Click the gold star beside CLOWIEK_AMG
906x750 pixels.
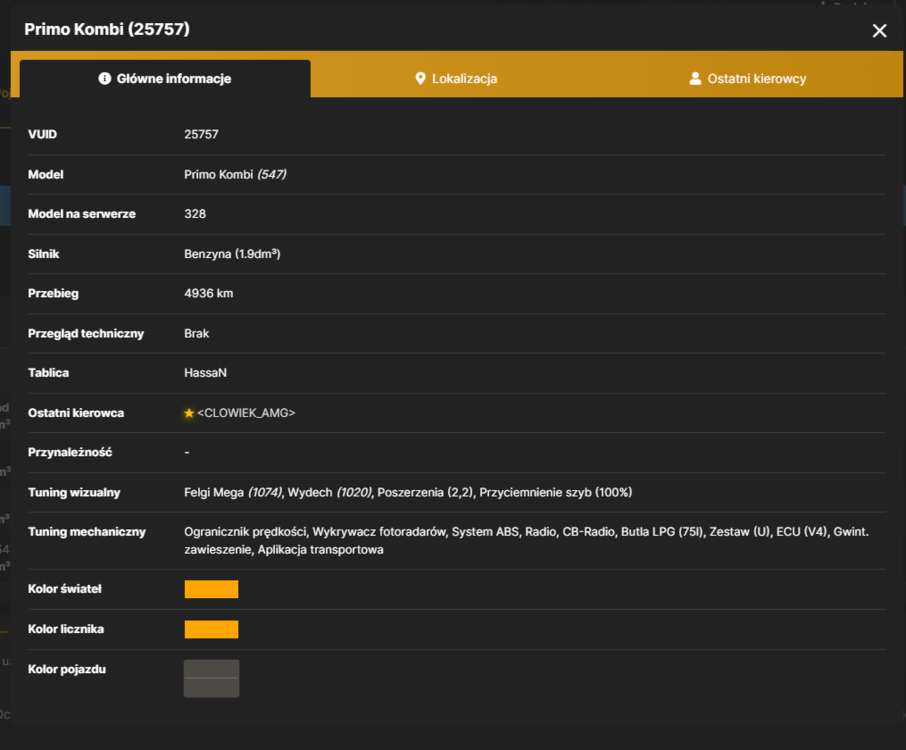click(x=188, y=413)
